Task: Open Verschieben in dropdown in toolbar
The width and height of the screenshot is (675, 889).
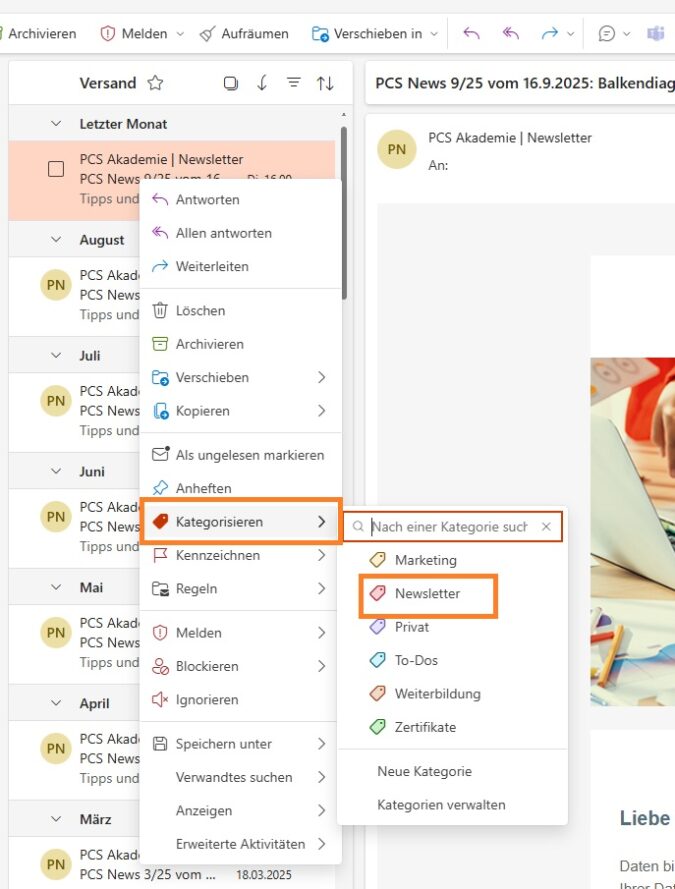Action: (434, 33)
